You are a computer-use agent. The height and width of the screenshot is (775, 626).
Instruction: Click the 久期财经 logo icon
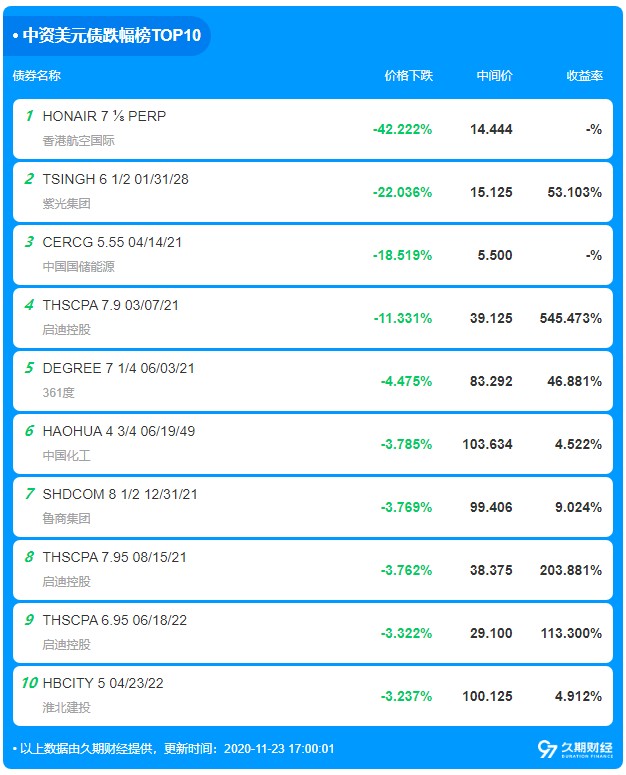[x=547, y=749]
